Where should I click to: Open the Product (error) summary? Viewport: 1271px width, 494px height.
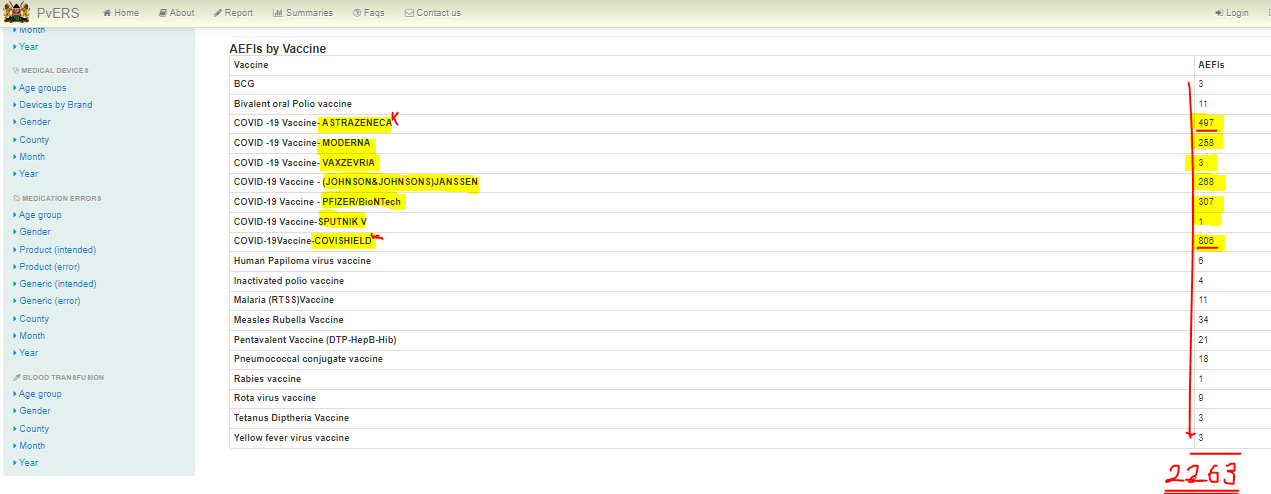pos(49,267)
